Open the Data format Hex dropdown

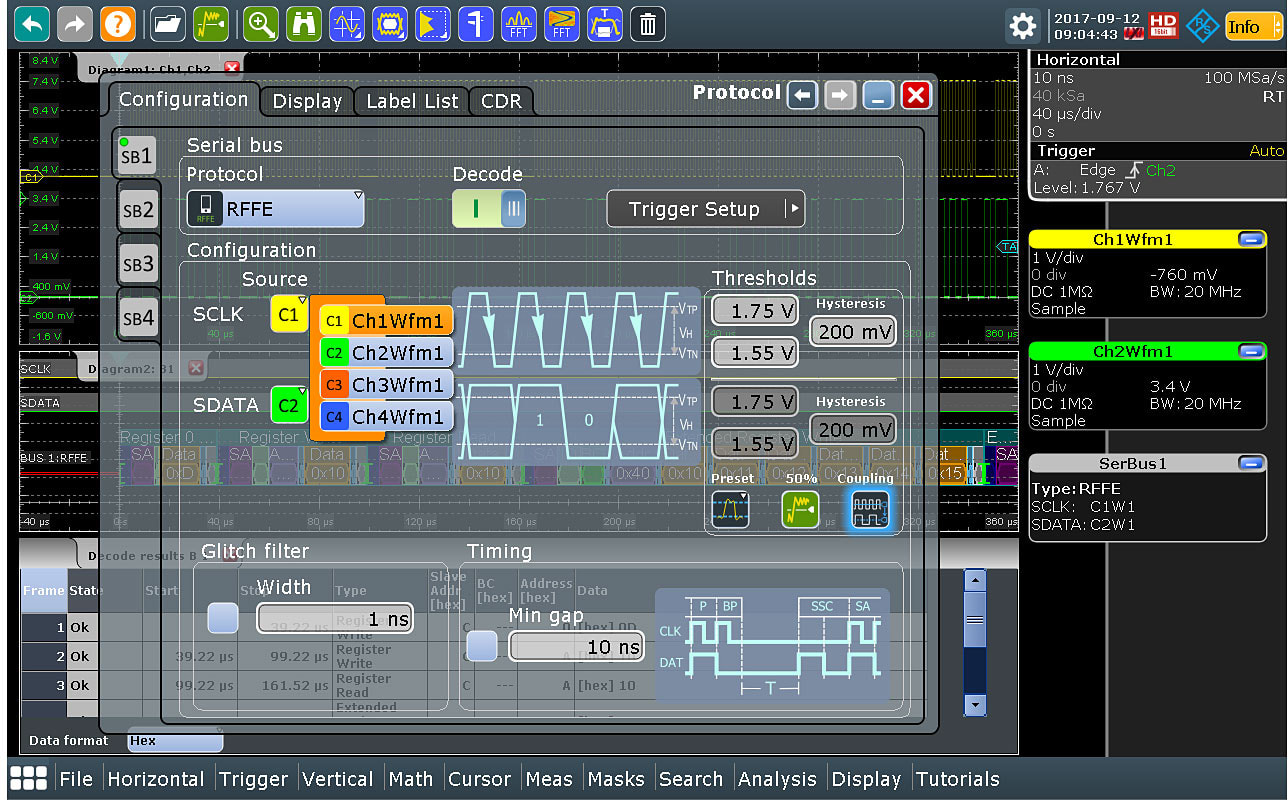click(x=175, y=741)
